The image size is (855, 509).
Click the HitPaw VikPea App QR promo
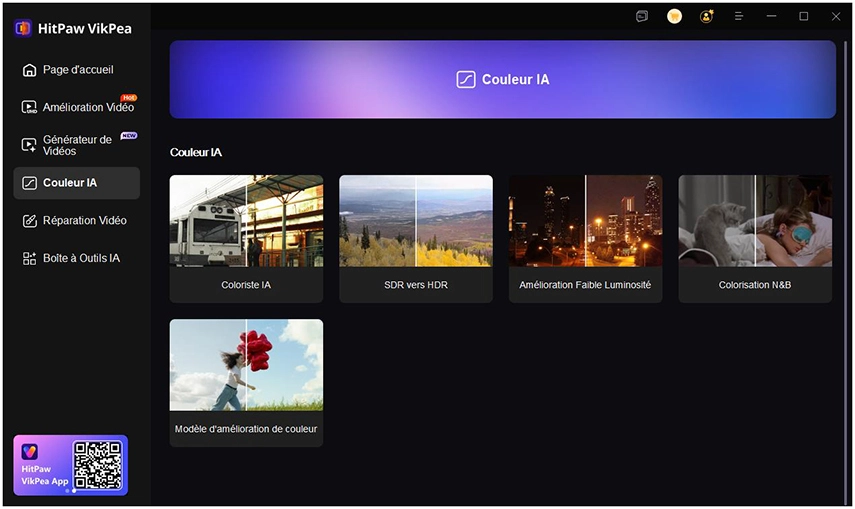click(71, 465)
